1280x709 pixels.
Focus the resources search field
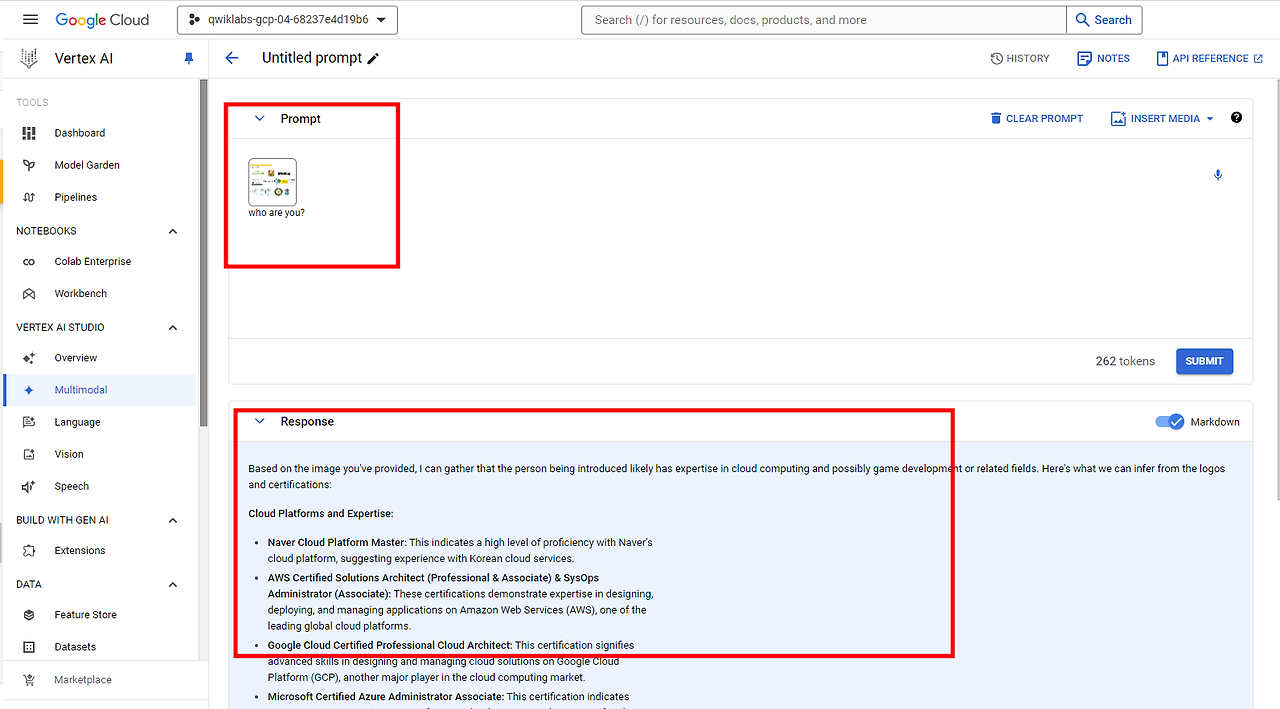824,20
